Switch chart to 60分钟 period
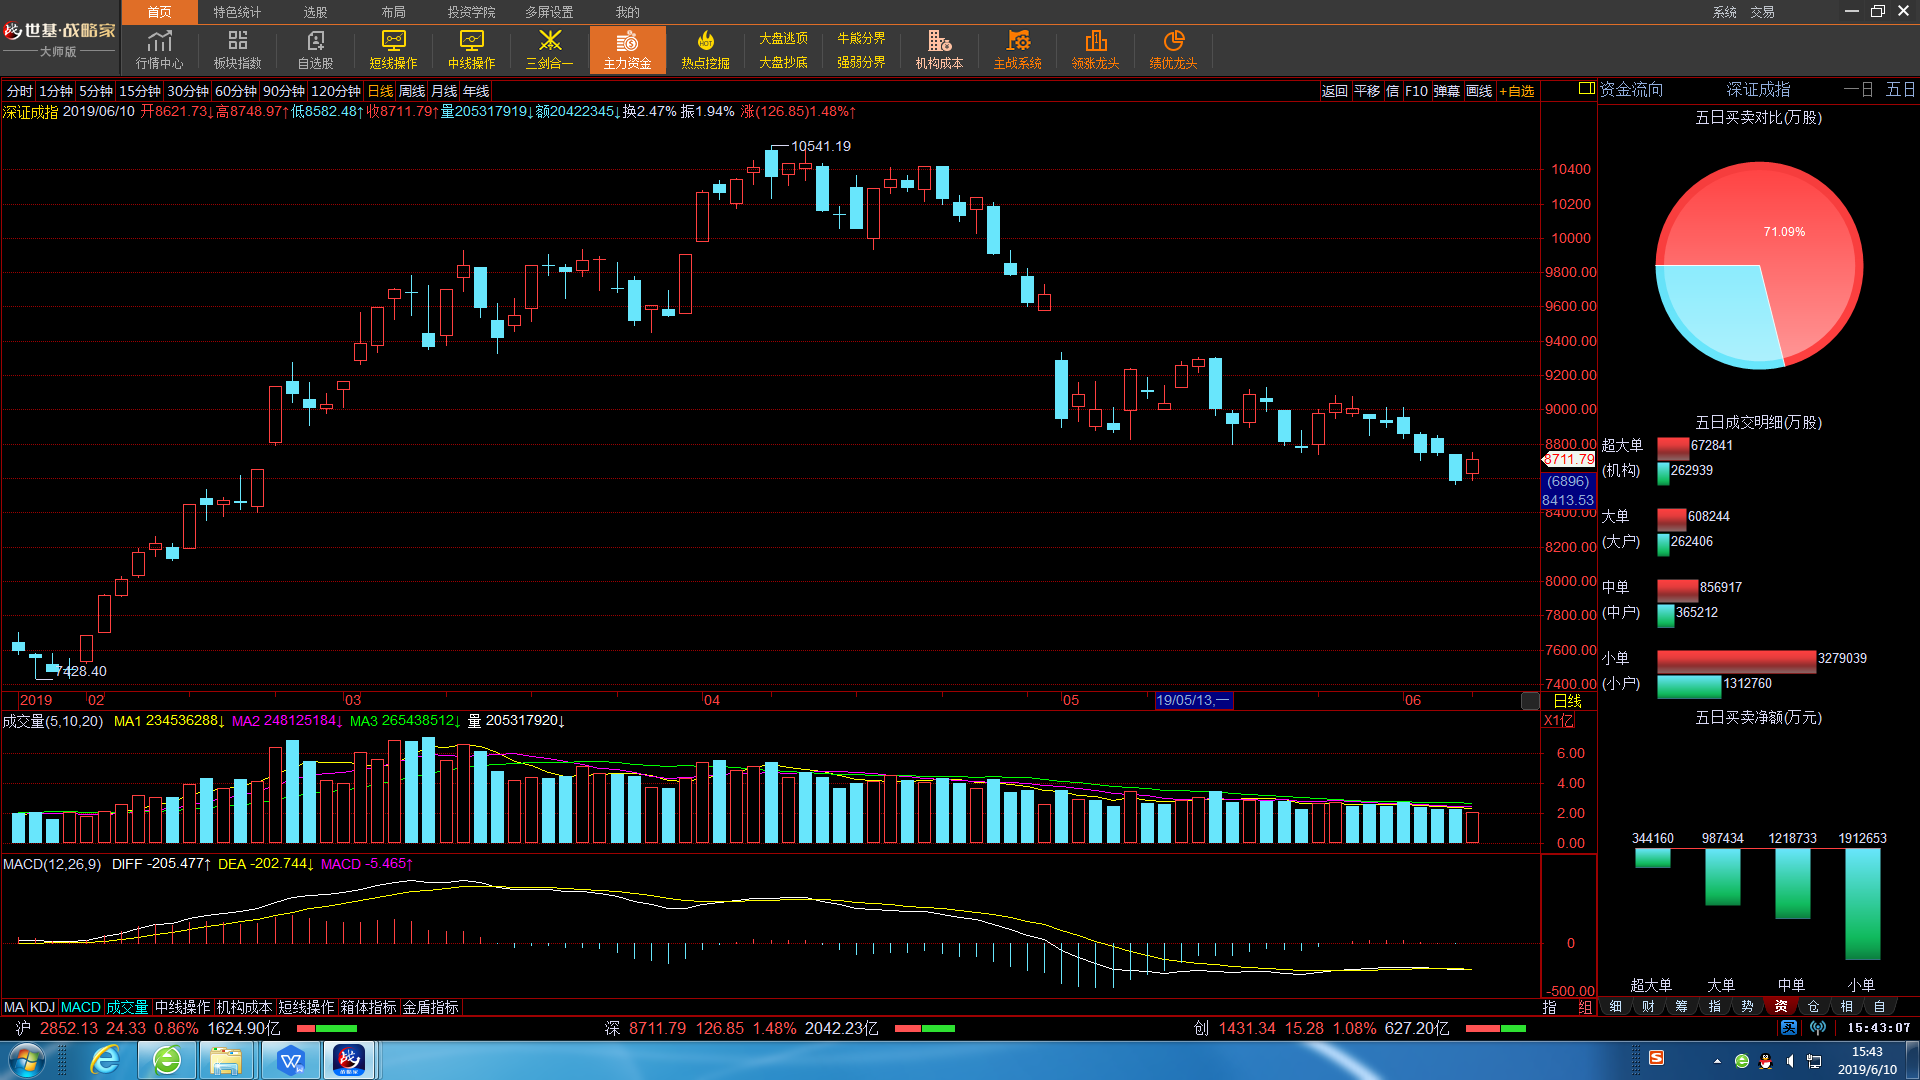The width and height of the screenshot is (1920, 1080). point(236,91)
